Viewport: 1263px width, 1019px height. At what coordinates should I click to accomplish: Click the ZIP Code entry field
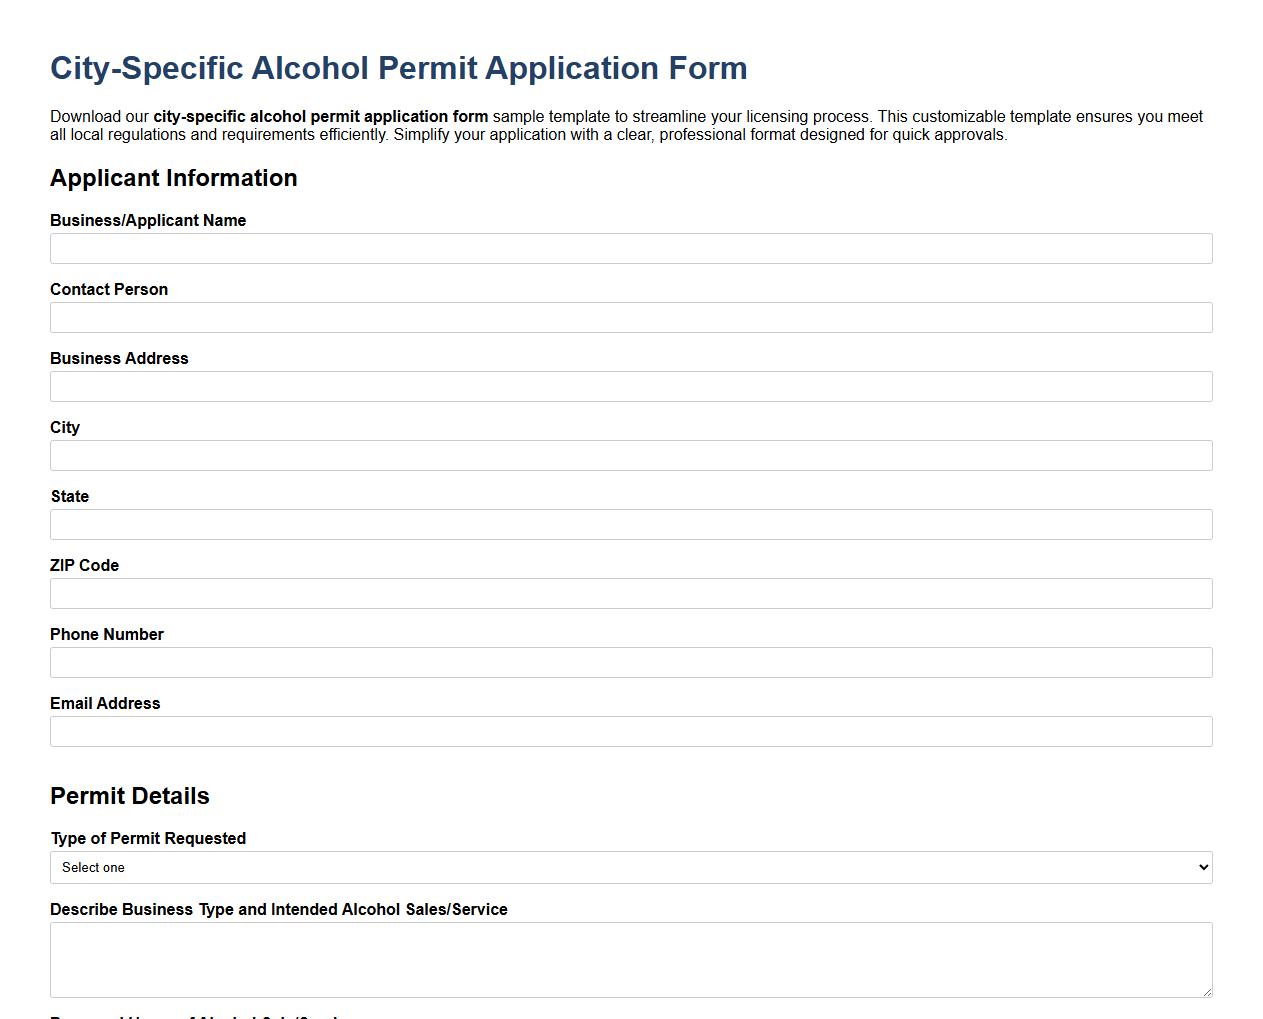click(x=630, y=593)
